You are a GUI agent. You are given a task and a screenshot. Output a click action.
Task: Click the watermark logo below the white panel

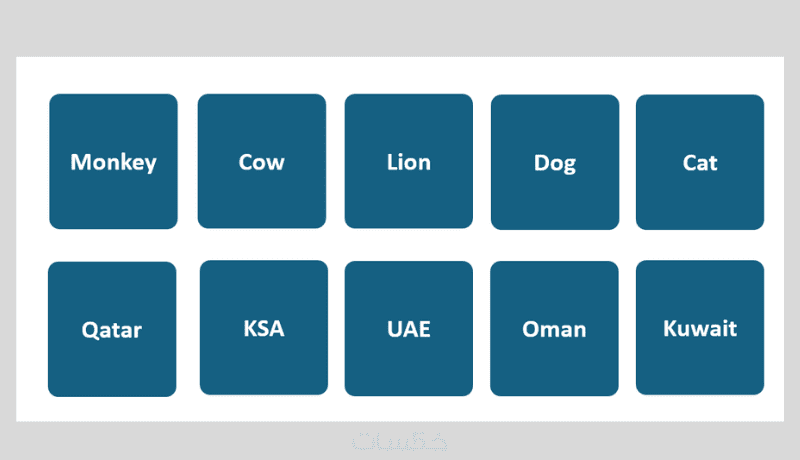tap(400, 440)
